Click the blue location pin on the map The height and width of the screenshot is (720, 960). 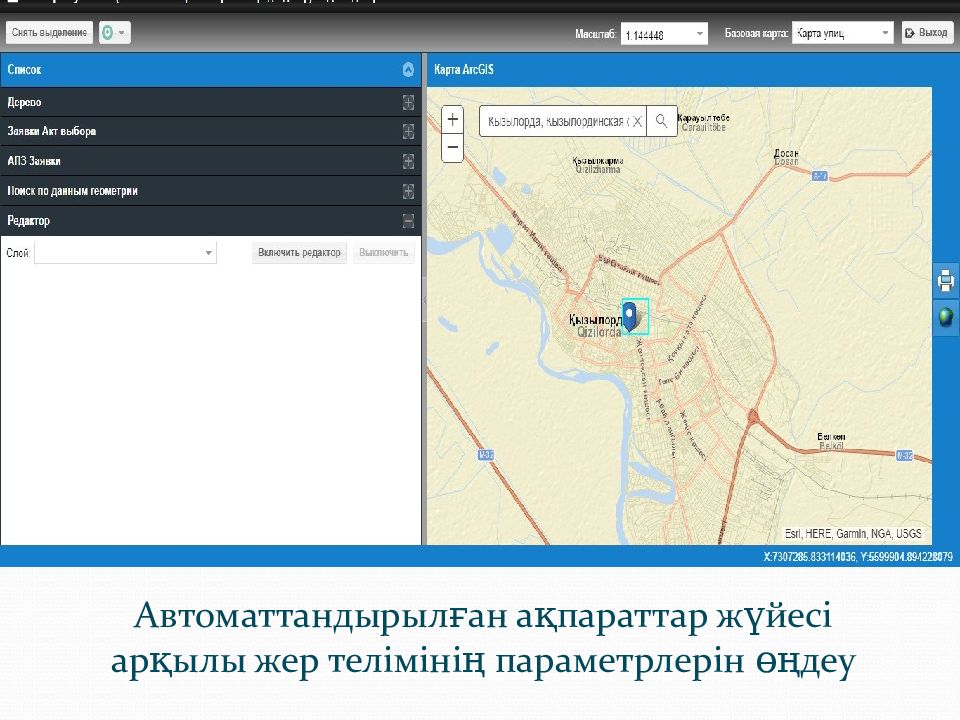click(629, 316)
